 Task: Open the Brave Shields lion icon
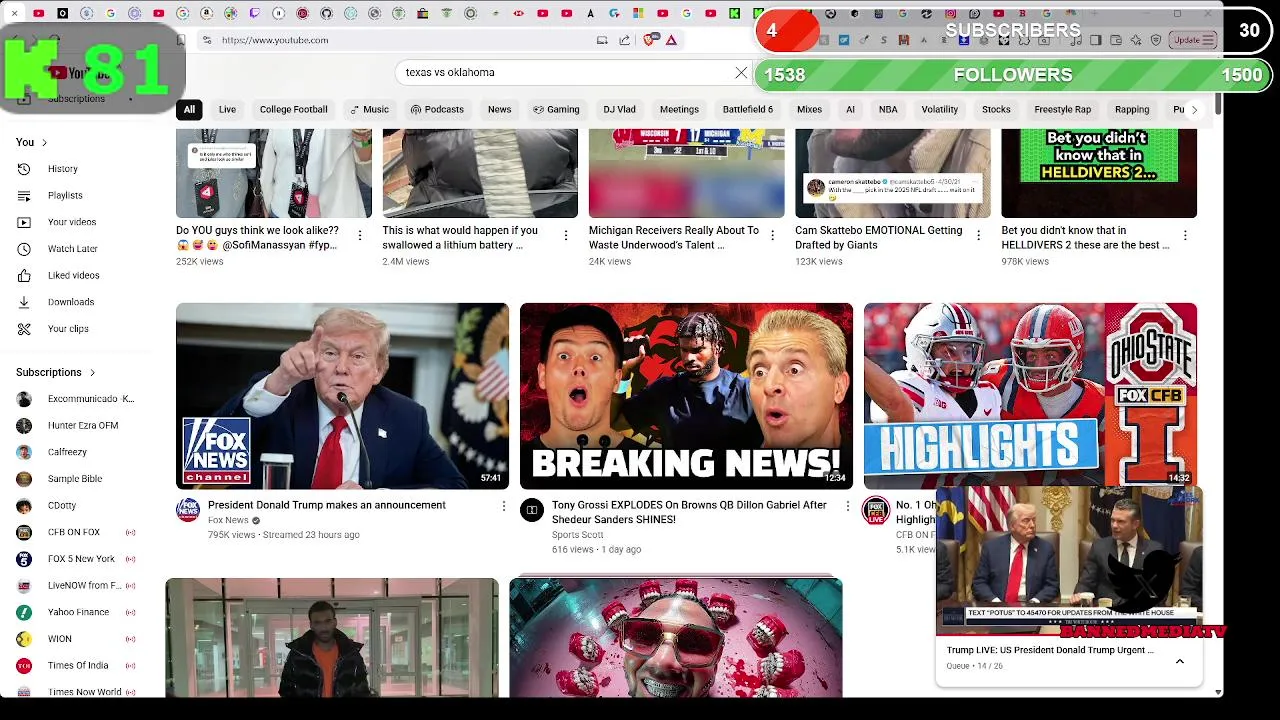coord(651,40)
